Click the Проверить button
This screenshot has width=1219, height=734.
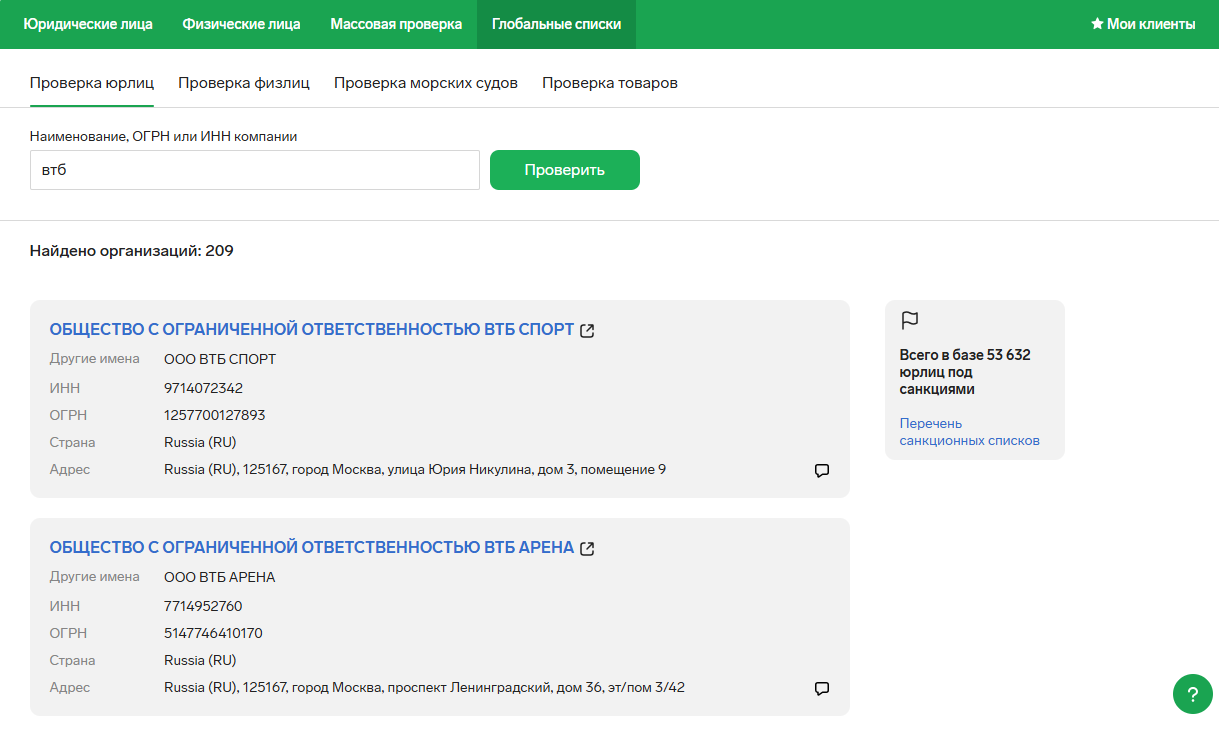point(565,170)
